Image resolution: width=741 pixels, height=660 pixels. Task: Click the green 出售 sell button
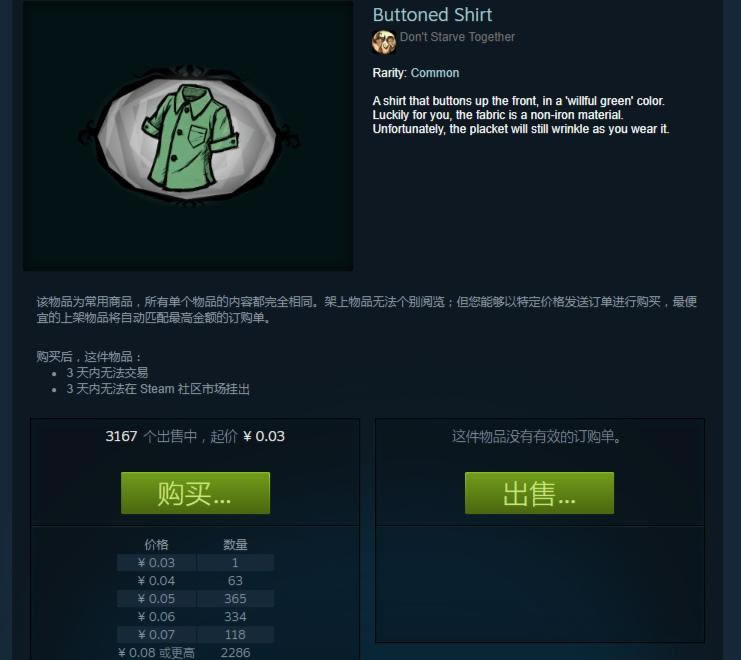(x=539, y=493)
